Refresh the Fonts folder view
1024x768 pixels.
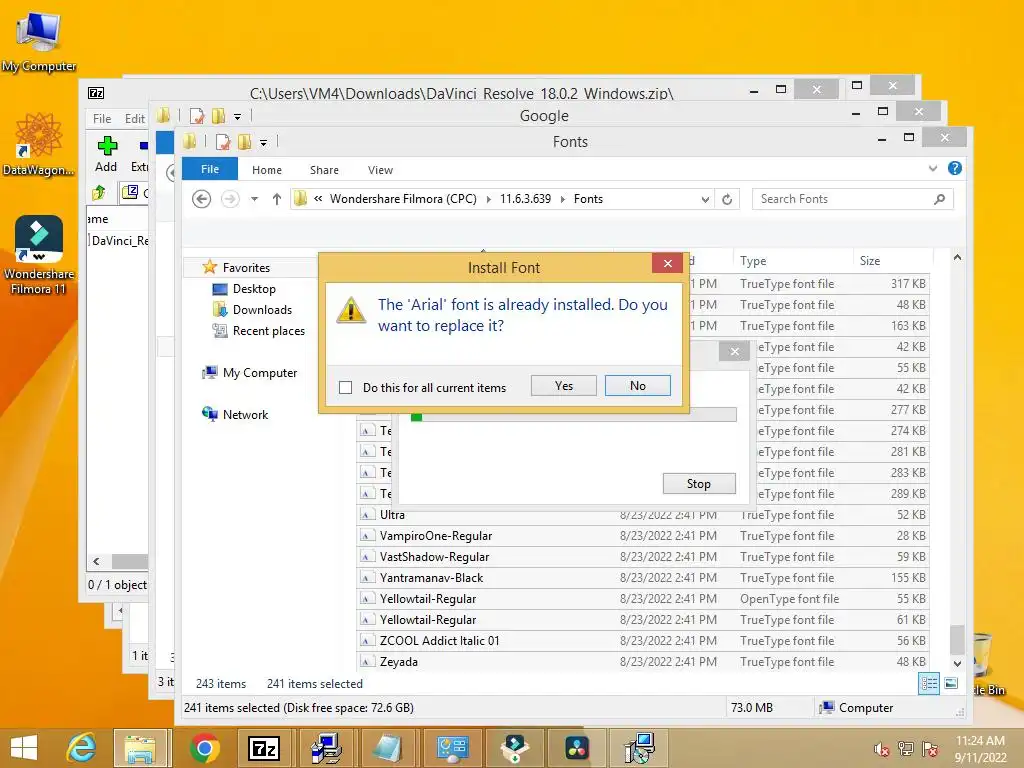click(727, 199)
